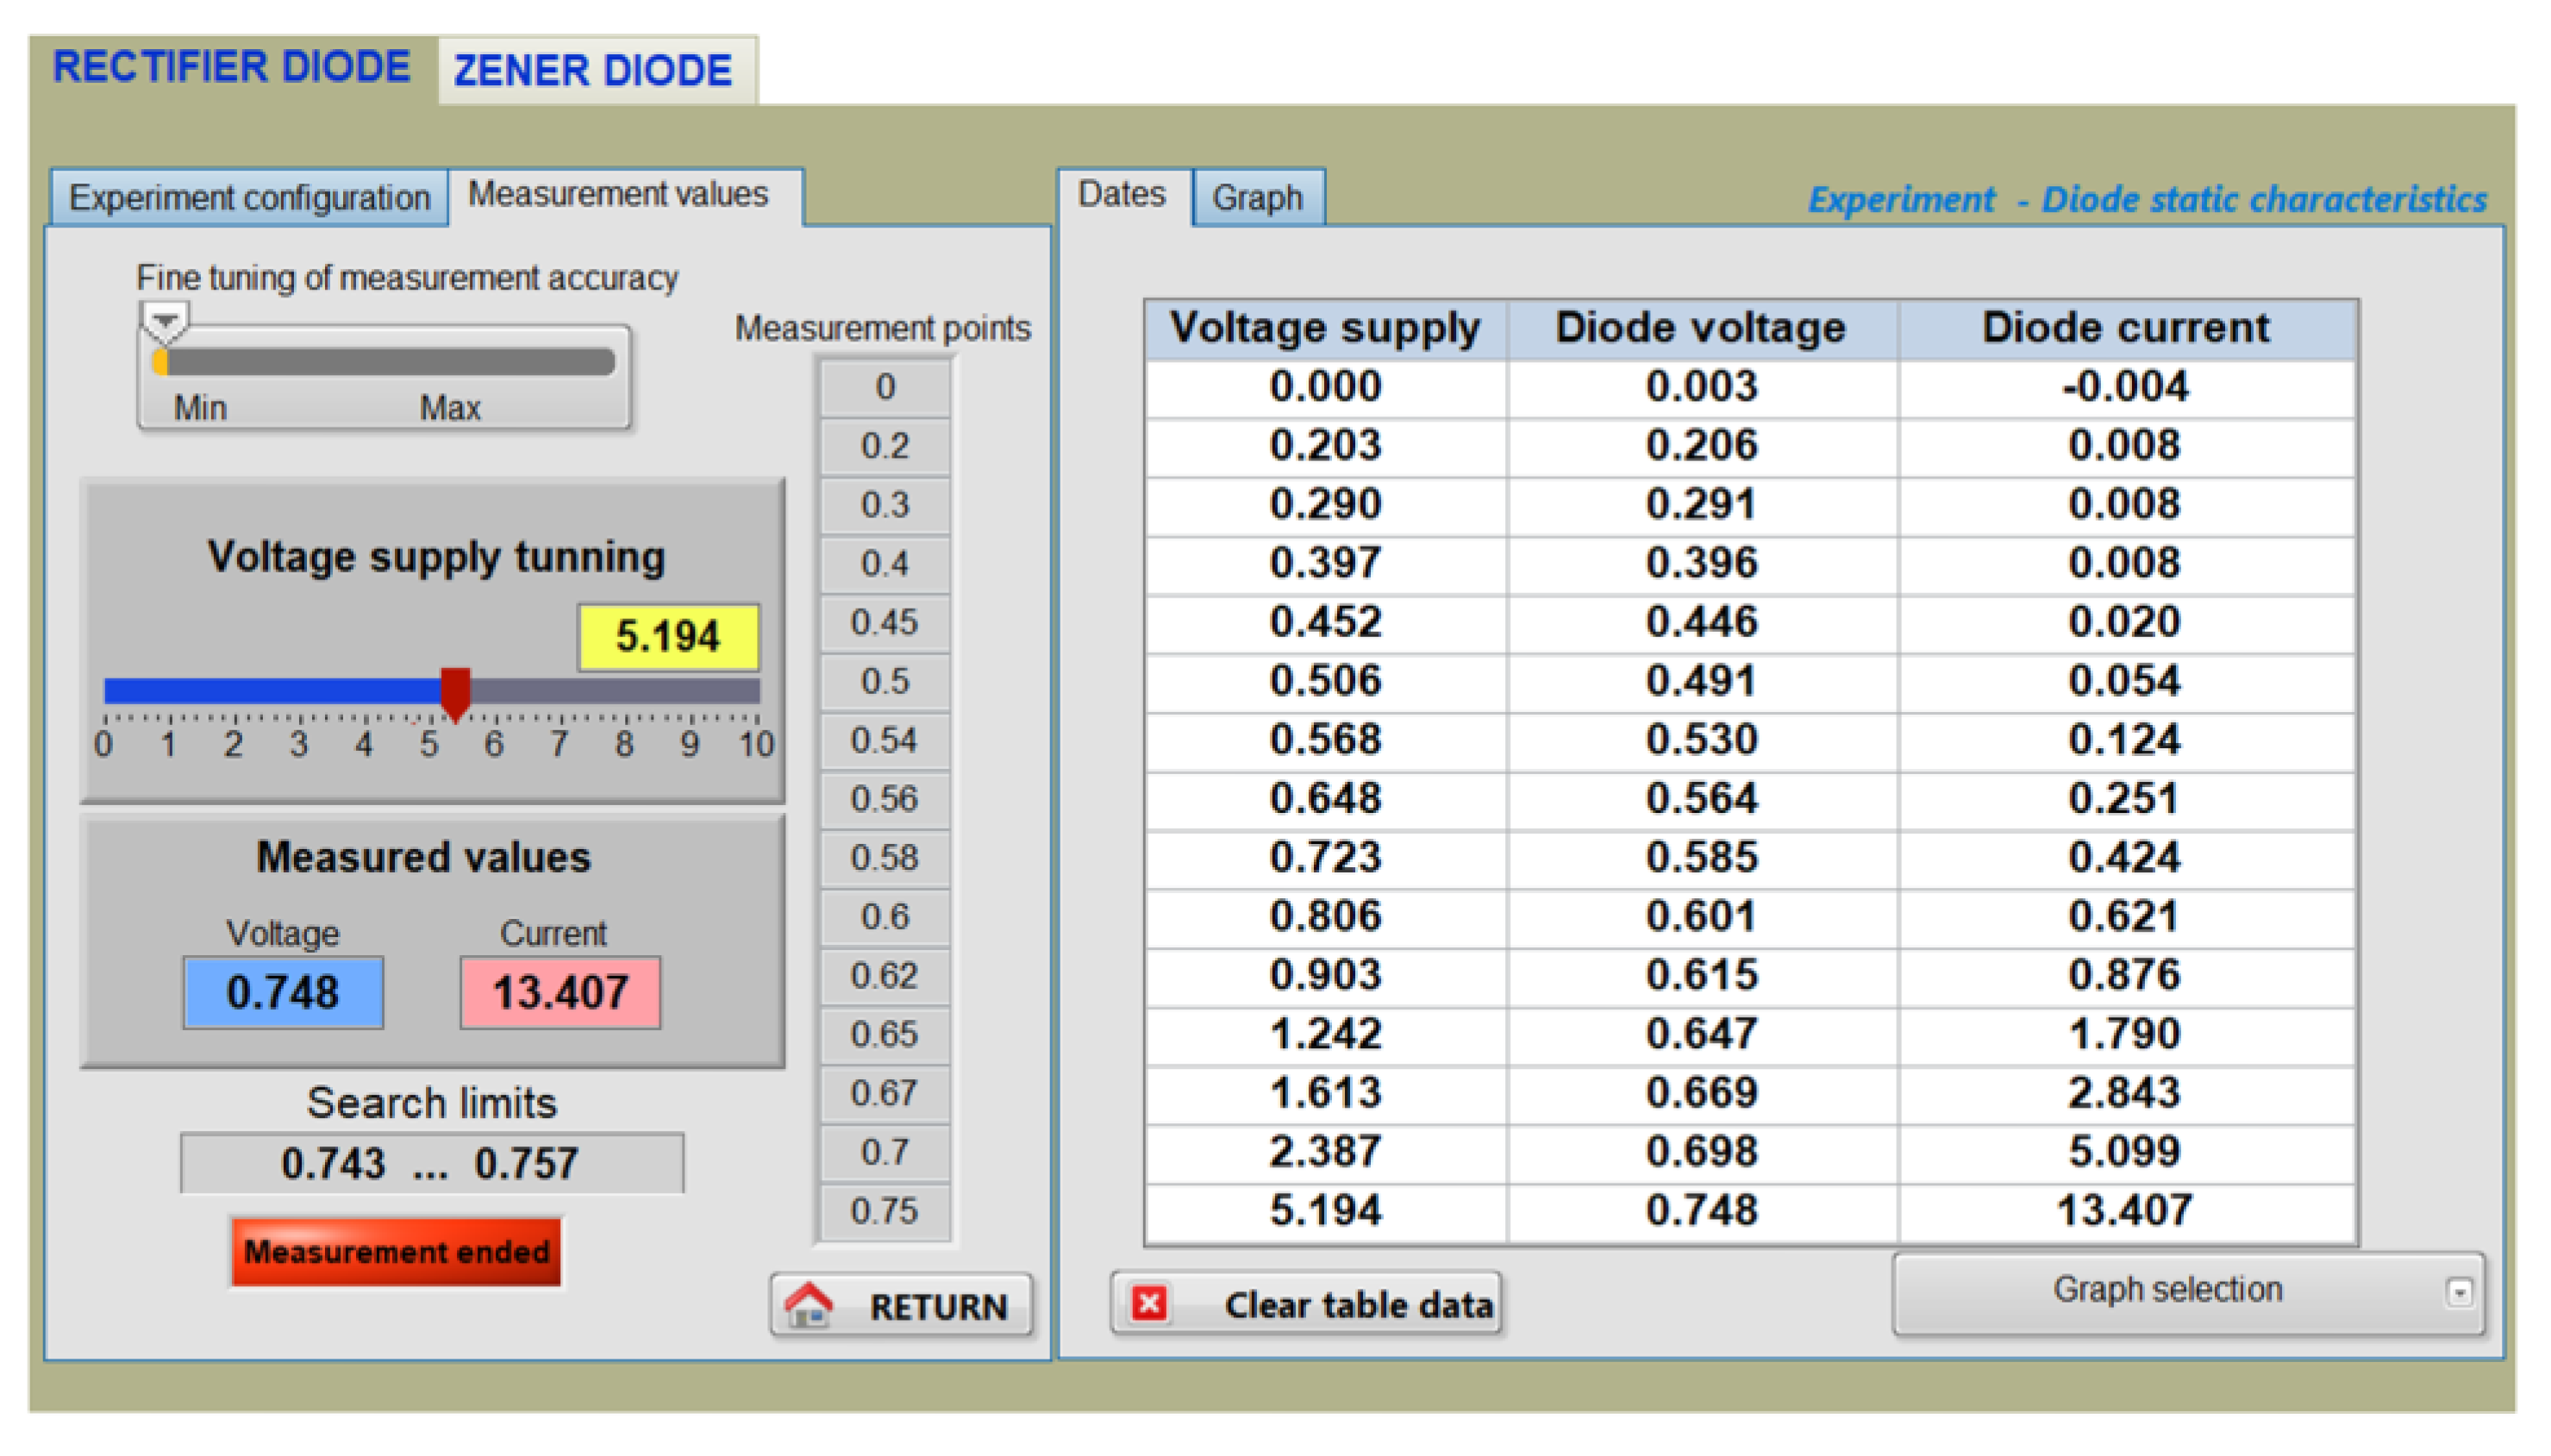2551x1456 pixels.
Task: Click the Measurement ended red indicator
Action: coord(396,1252)
